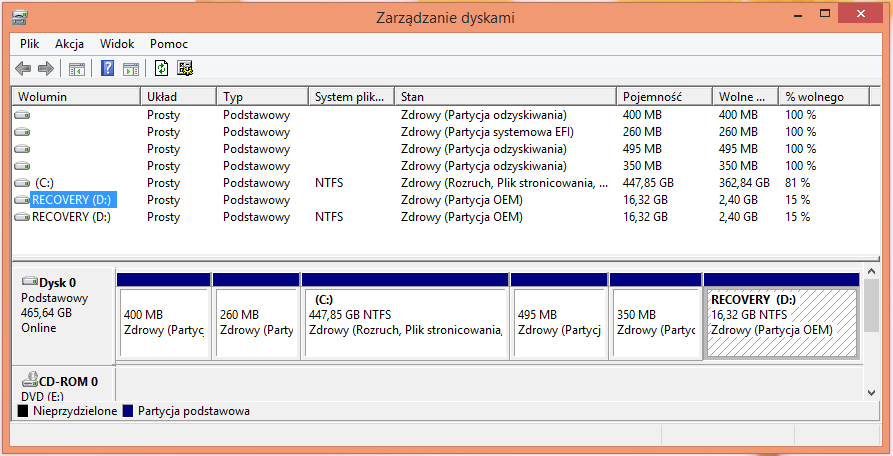The height and width of the screenshot is (456, 893).
Task: Click the volume icon of the 350 MB row
Action: (22, 166)
